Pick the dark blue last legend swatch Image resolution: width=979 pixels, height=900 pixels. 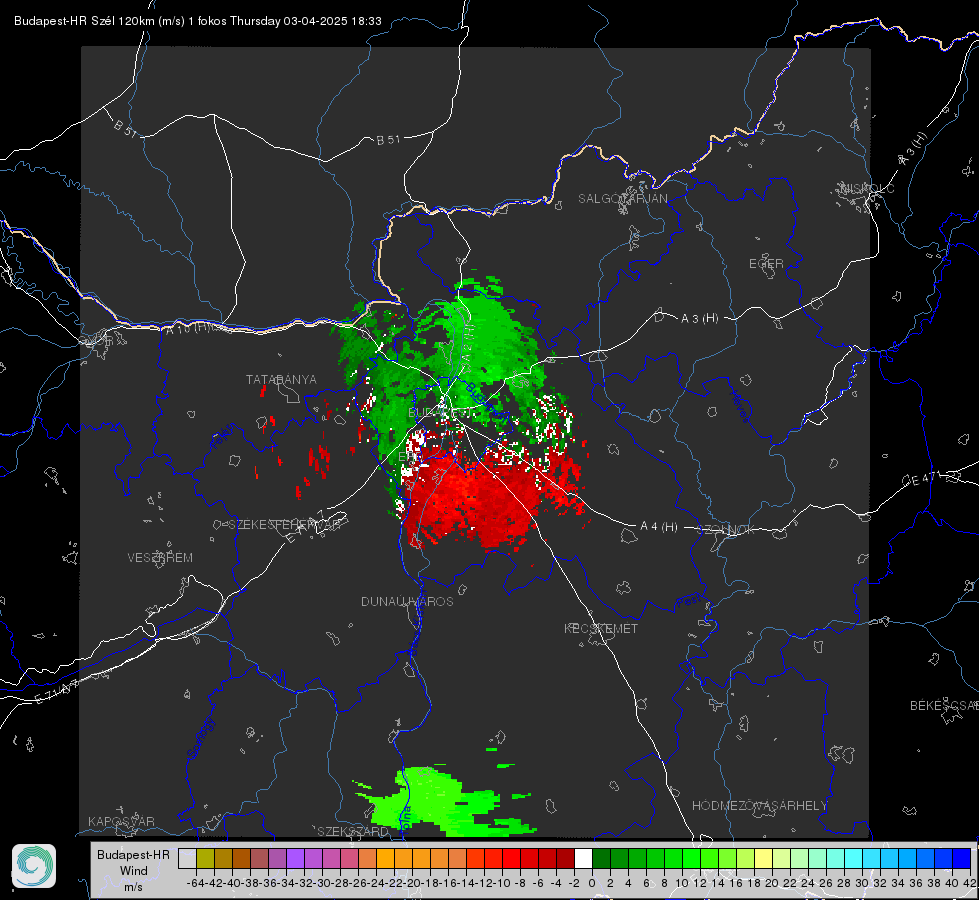(962, 858)
